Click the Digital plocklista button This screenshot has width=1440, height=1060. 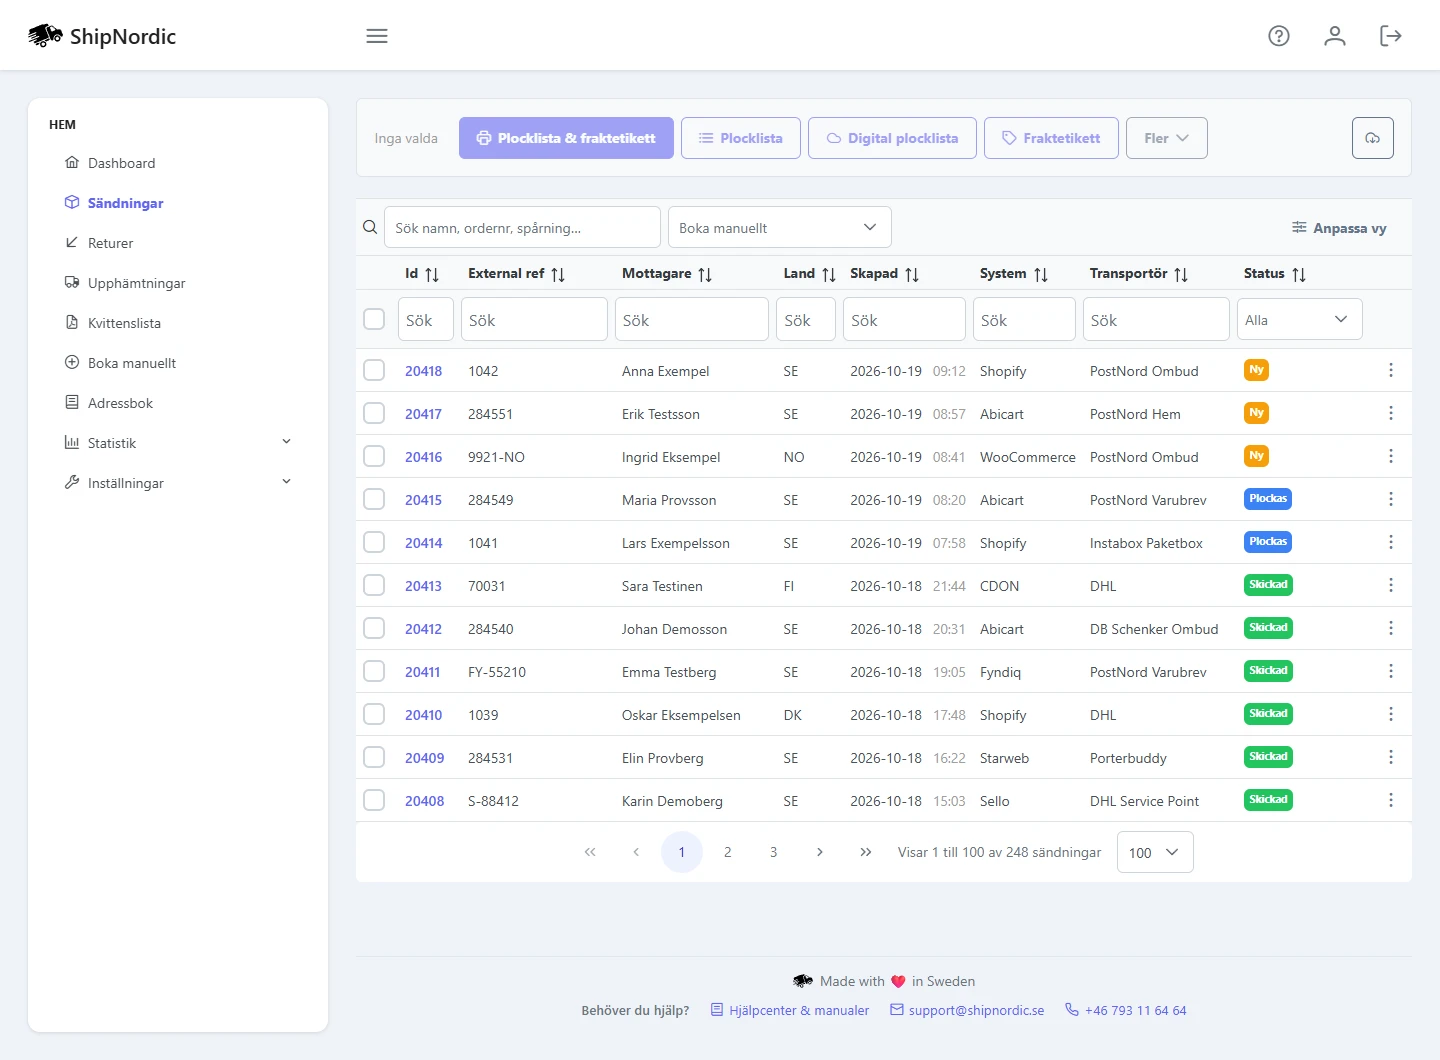point(892,138)
